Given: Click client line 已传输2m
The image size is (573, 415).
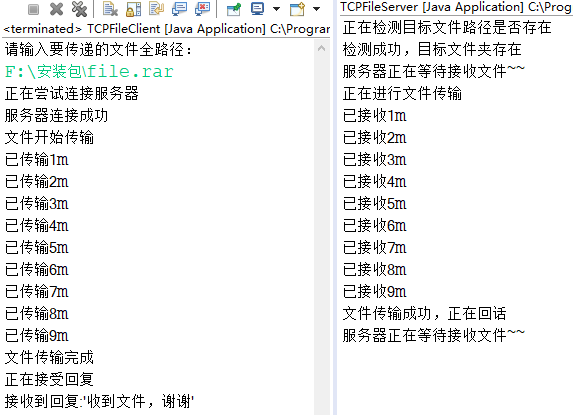Looking at the screenshot, I should pos(37,182).
